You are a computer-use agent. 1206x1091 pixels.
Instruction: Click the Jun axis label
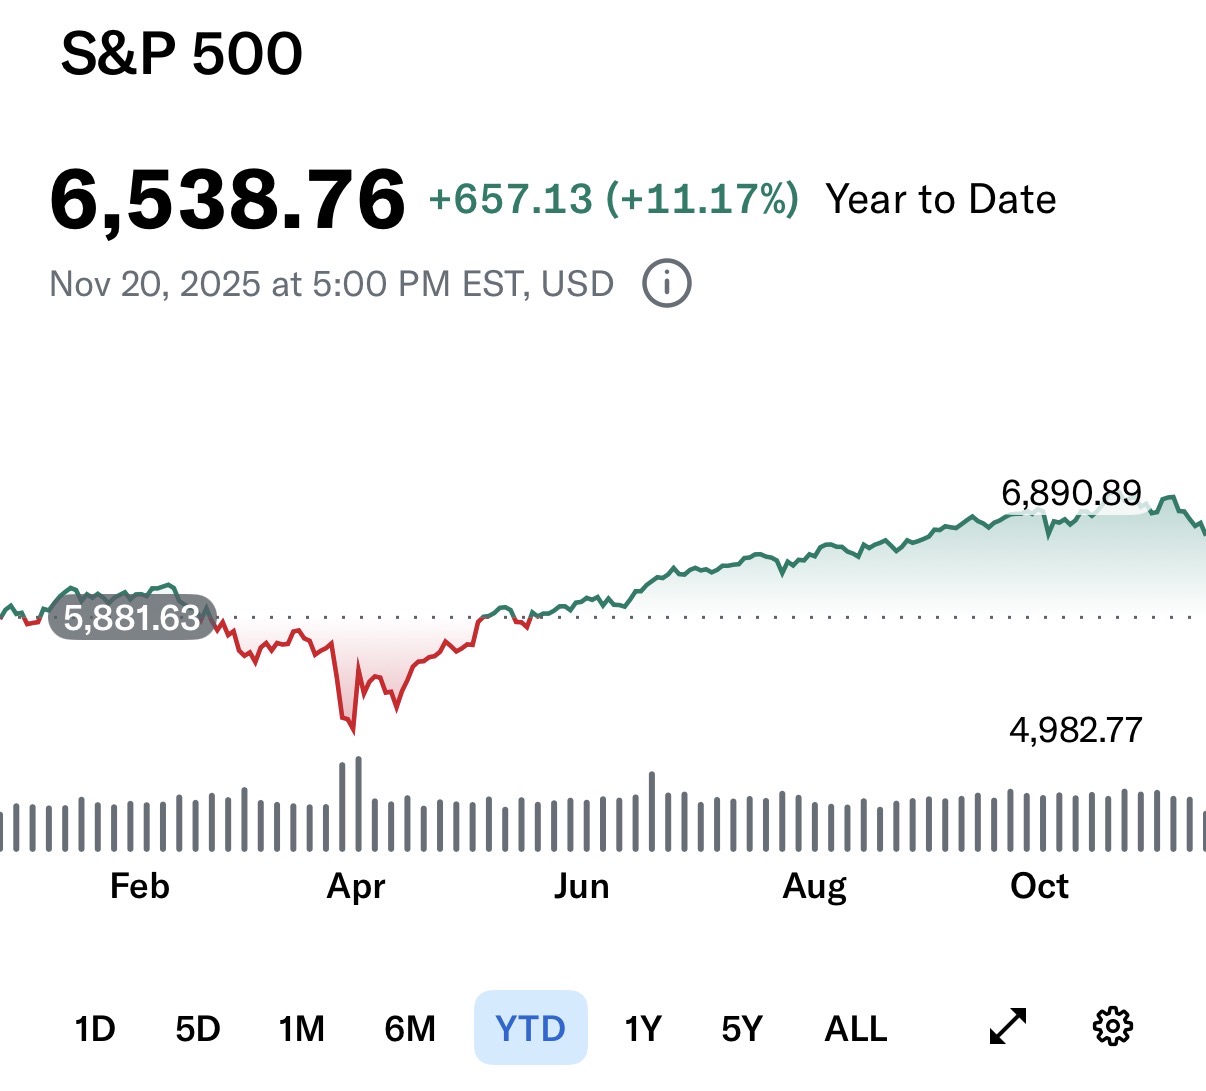click(581, 886)
